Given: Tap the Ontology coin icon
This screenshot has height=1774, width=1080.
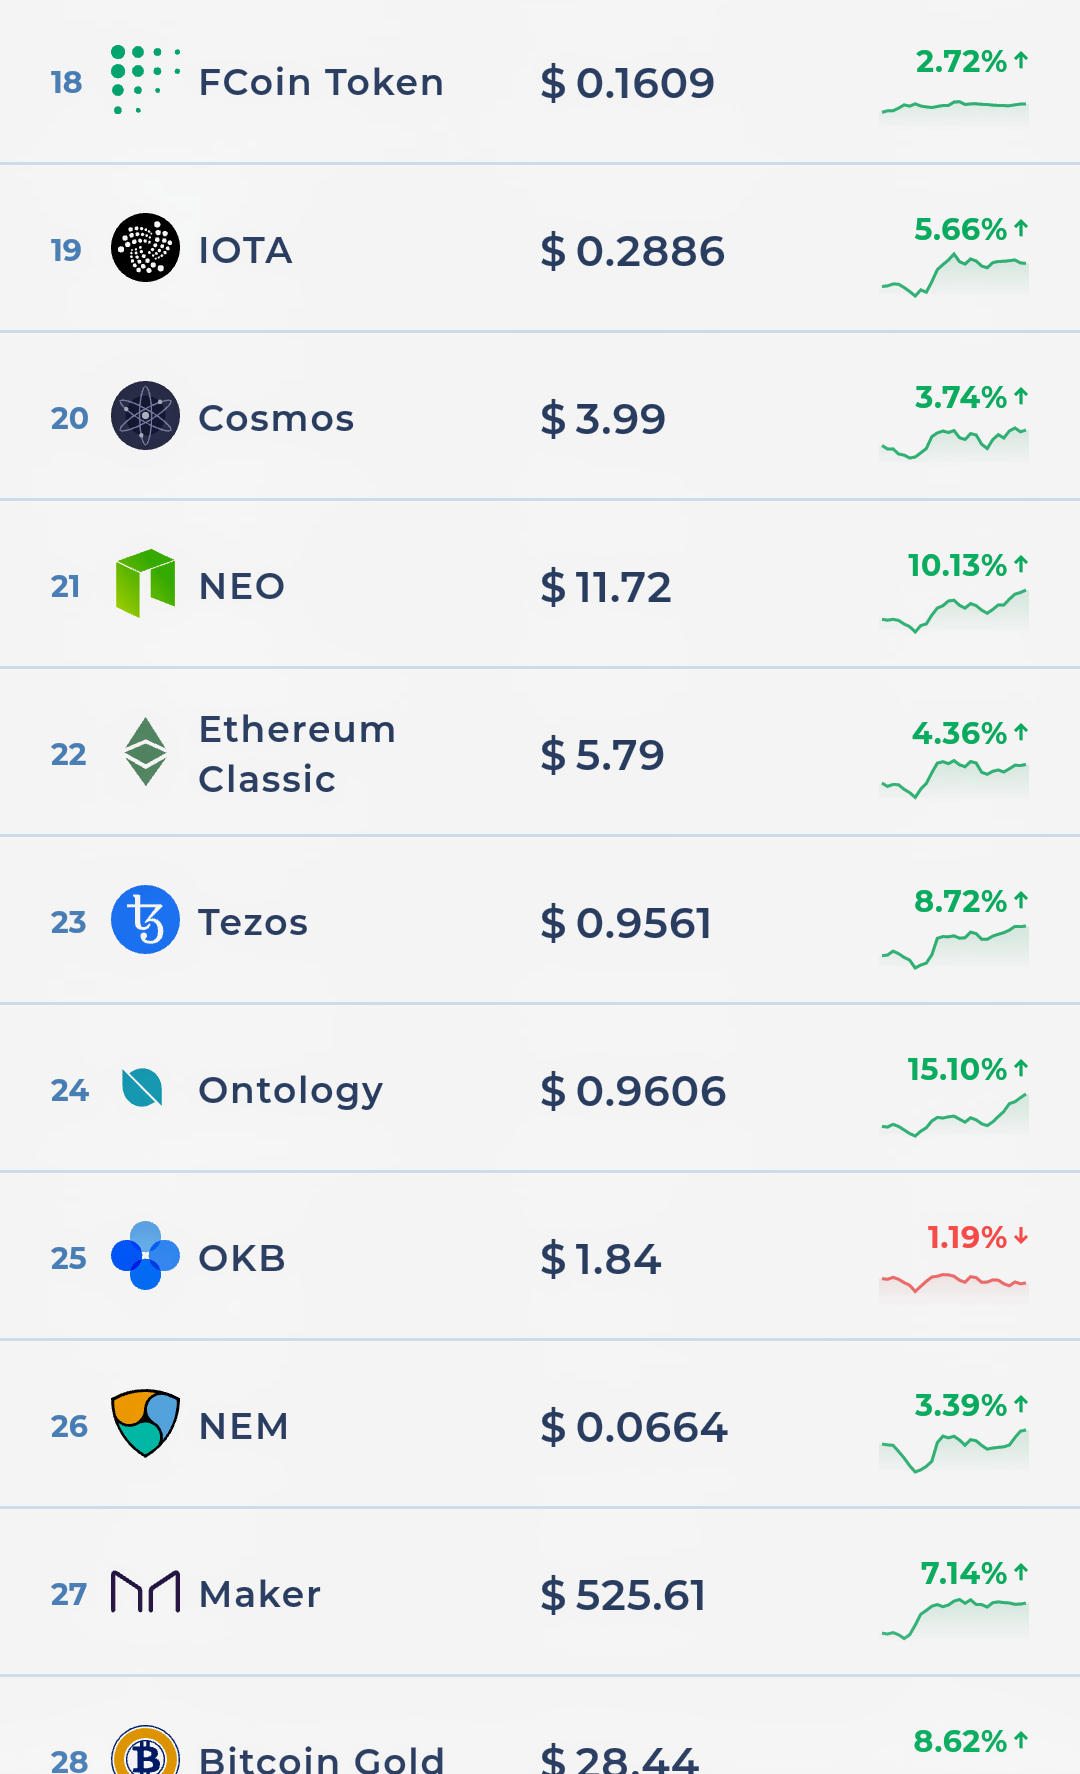Looking at the screenshot, I should point(142,1088).
